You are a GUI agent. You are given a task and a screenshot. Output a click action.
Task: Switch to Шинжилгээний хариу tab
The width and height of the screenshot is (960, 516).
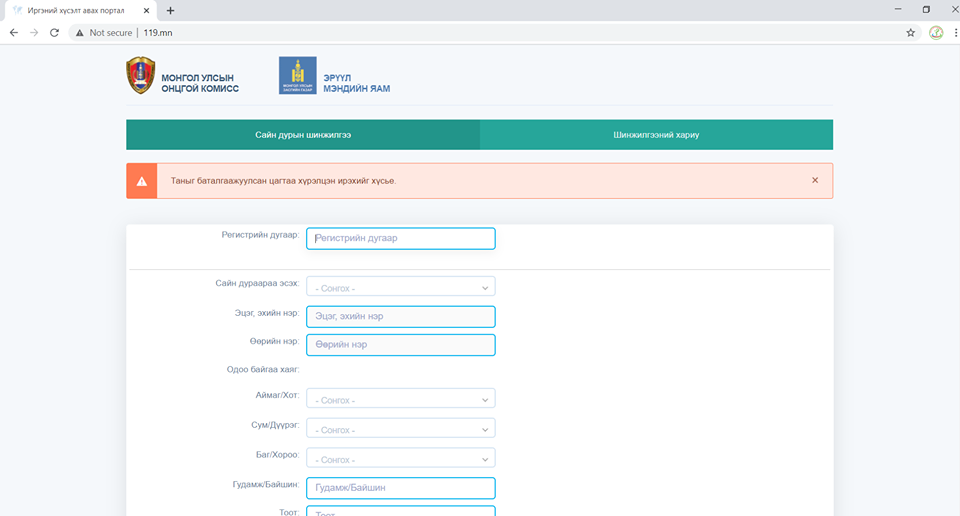pyautogui.click(x=656, y=135)
